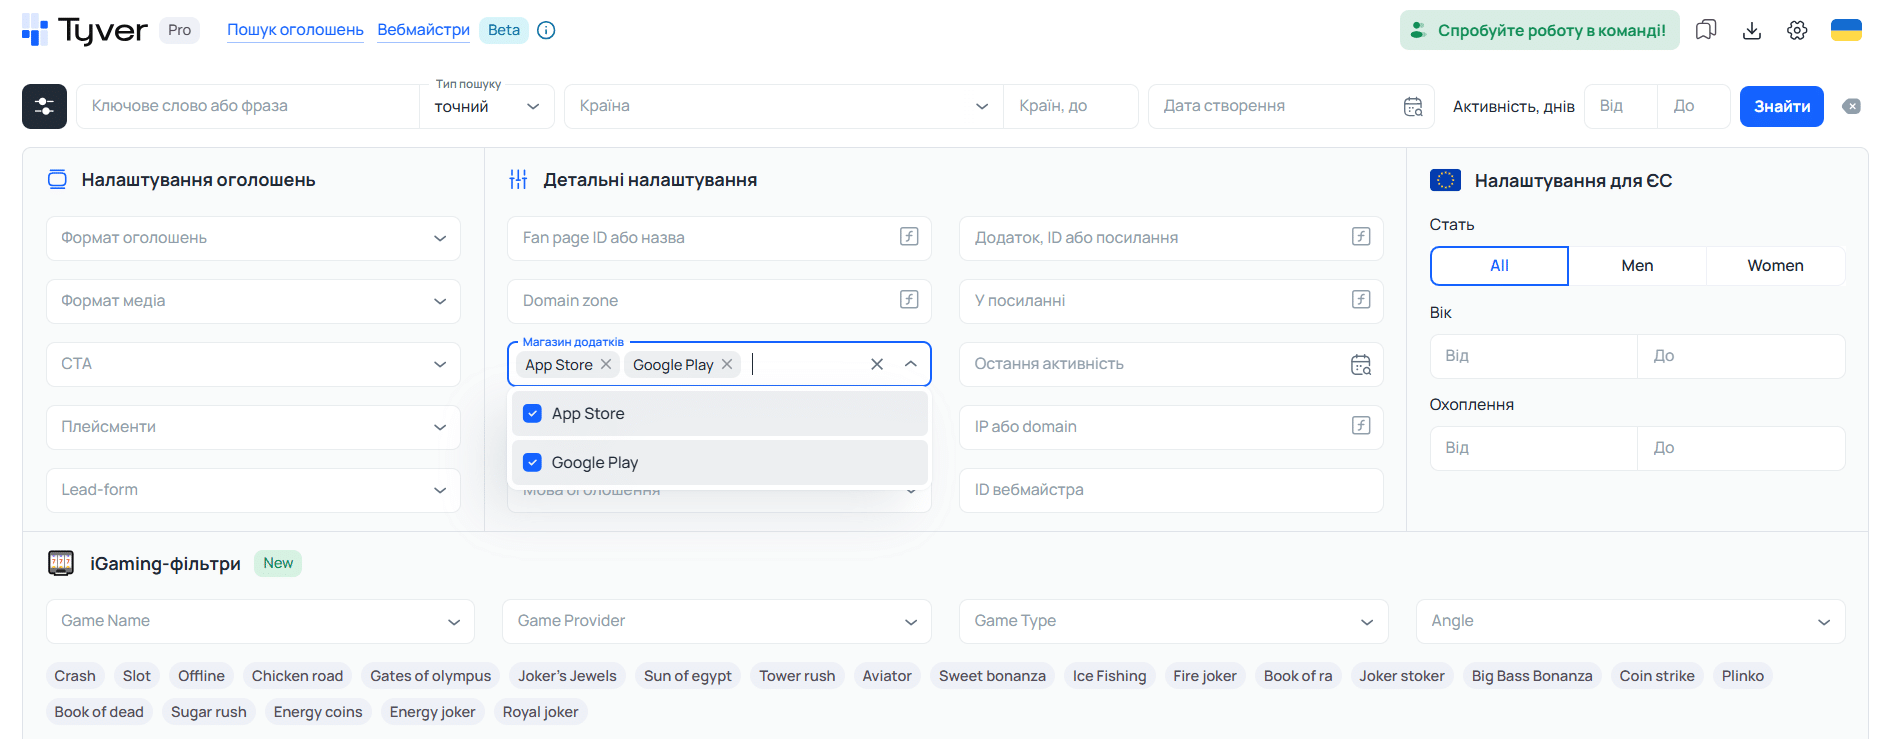Image resolution: width=1880 pixels, height=739 pixels.
Task: Open the Плейсменти dropdown
Action: 253,427
